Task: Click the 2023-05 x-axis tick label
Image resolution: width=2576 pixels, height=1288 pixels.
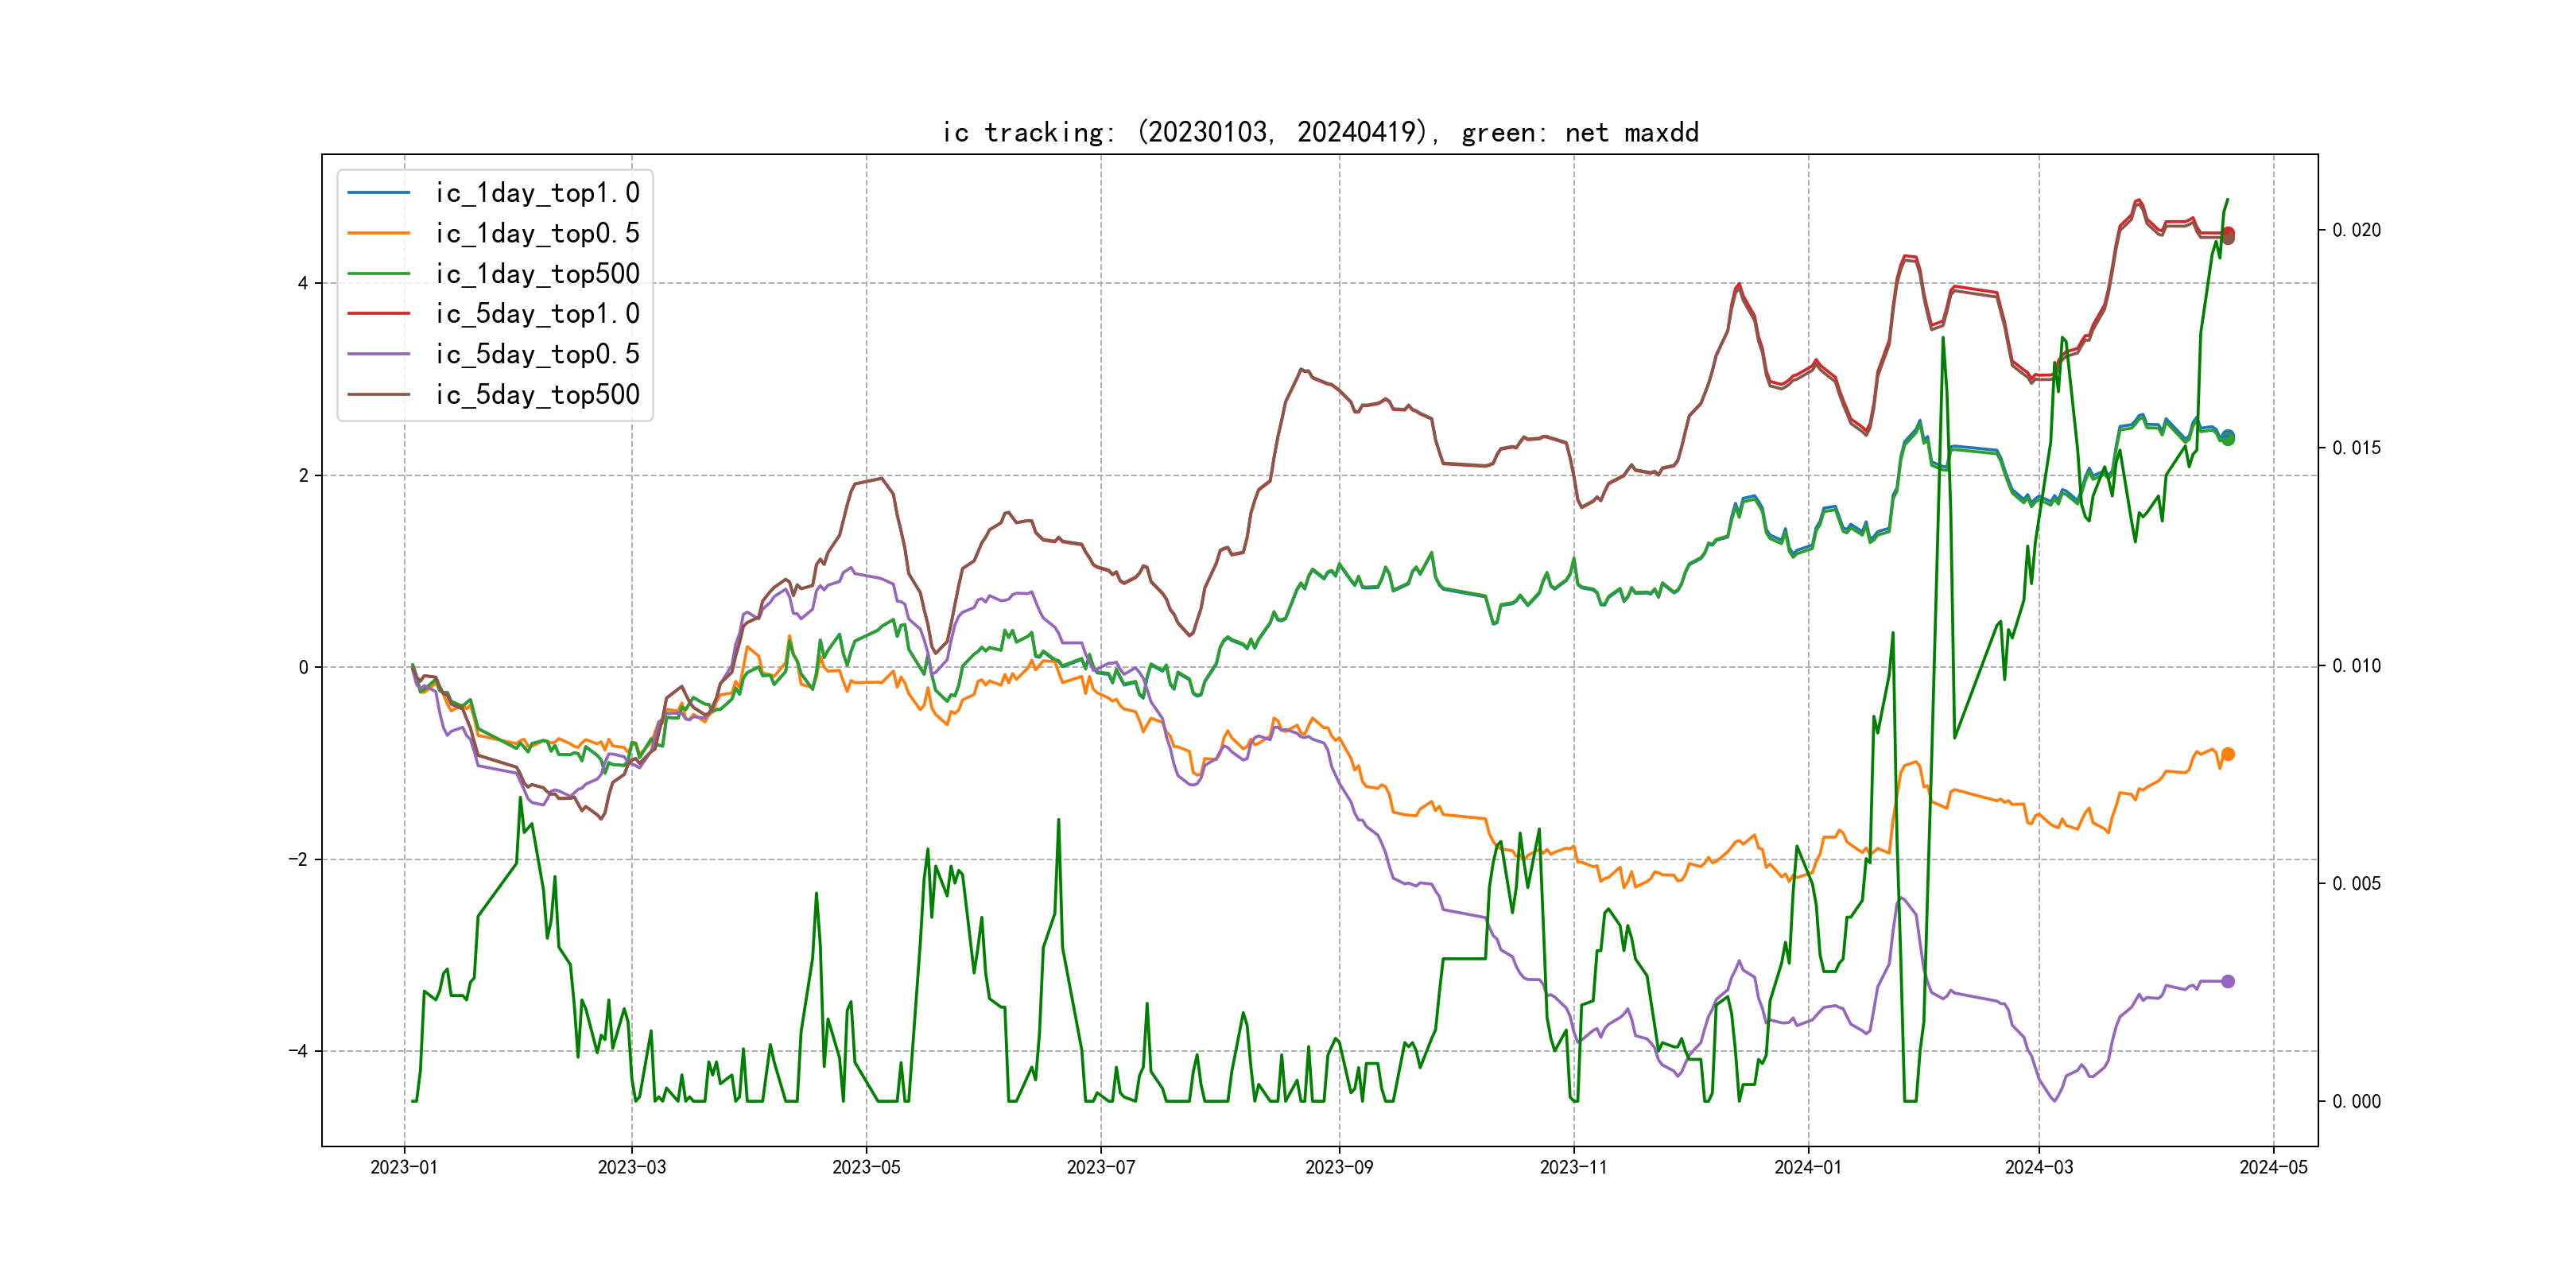Action: pyautogui.click(x=866, y=1167)
